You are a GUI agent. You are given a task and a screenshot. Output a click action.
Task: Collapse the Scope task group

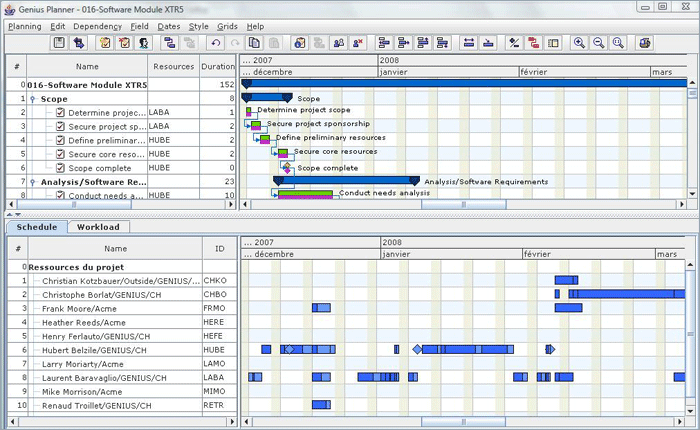pos(33,99)
